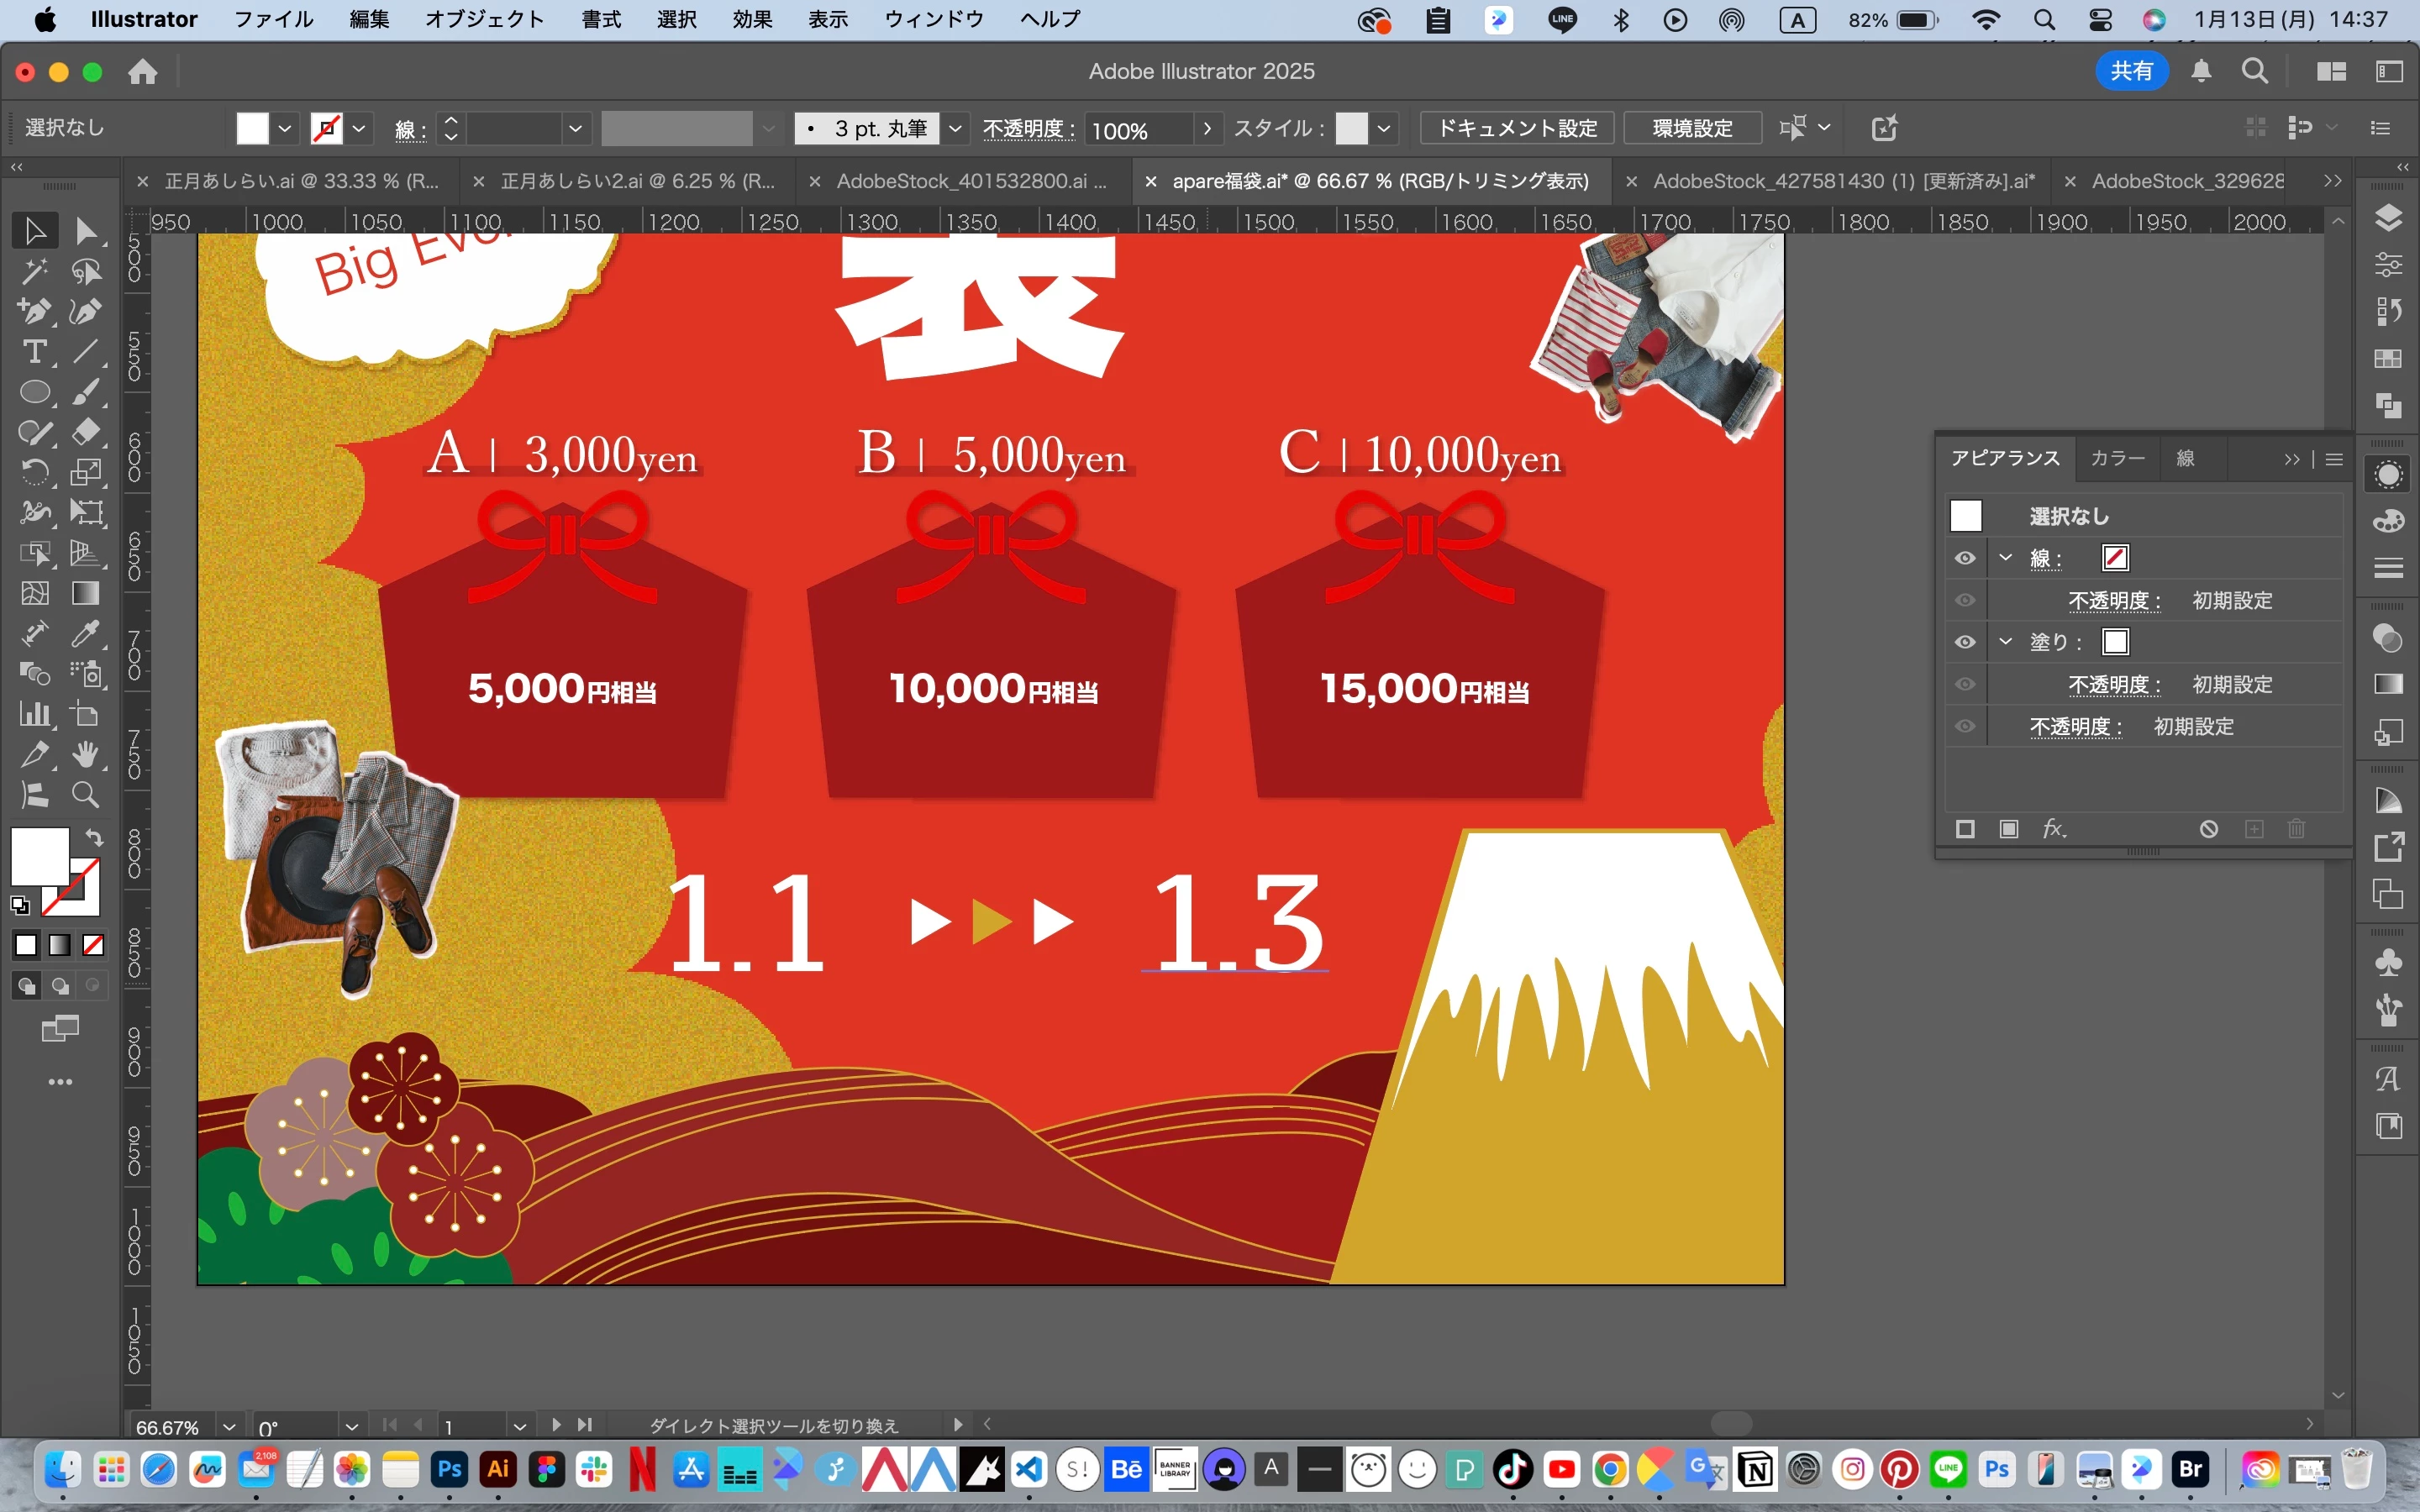Toggle visibility of the 線 stroke attribute
Viewport: 2420px width, 1512px height.
pyautogui.click(x=1965, y=558)
